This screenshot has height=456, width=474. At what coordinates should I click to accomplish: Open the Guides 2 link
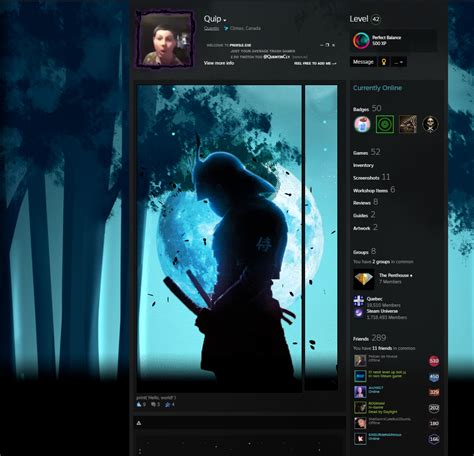(364, 215)
